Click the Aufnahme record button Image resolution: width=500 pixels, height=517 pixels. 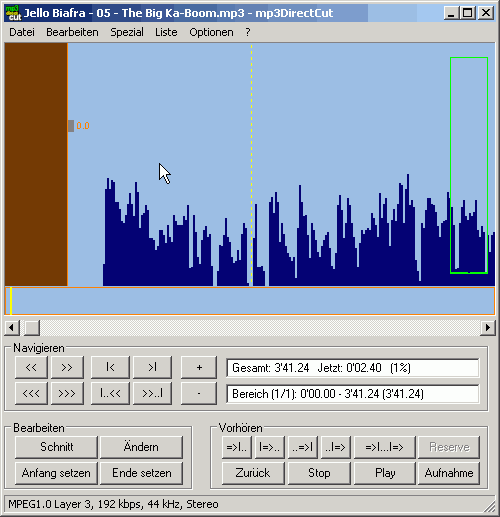pos(449,473)
